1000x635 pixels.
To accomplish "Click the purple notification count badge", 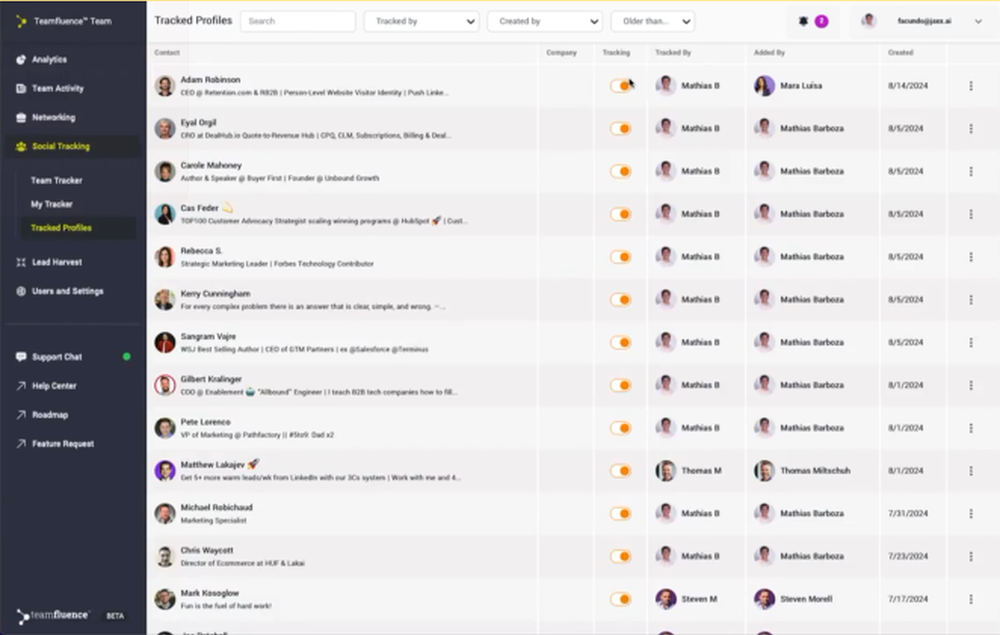I will coord(821,21).
